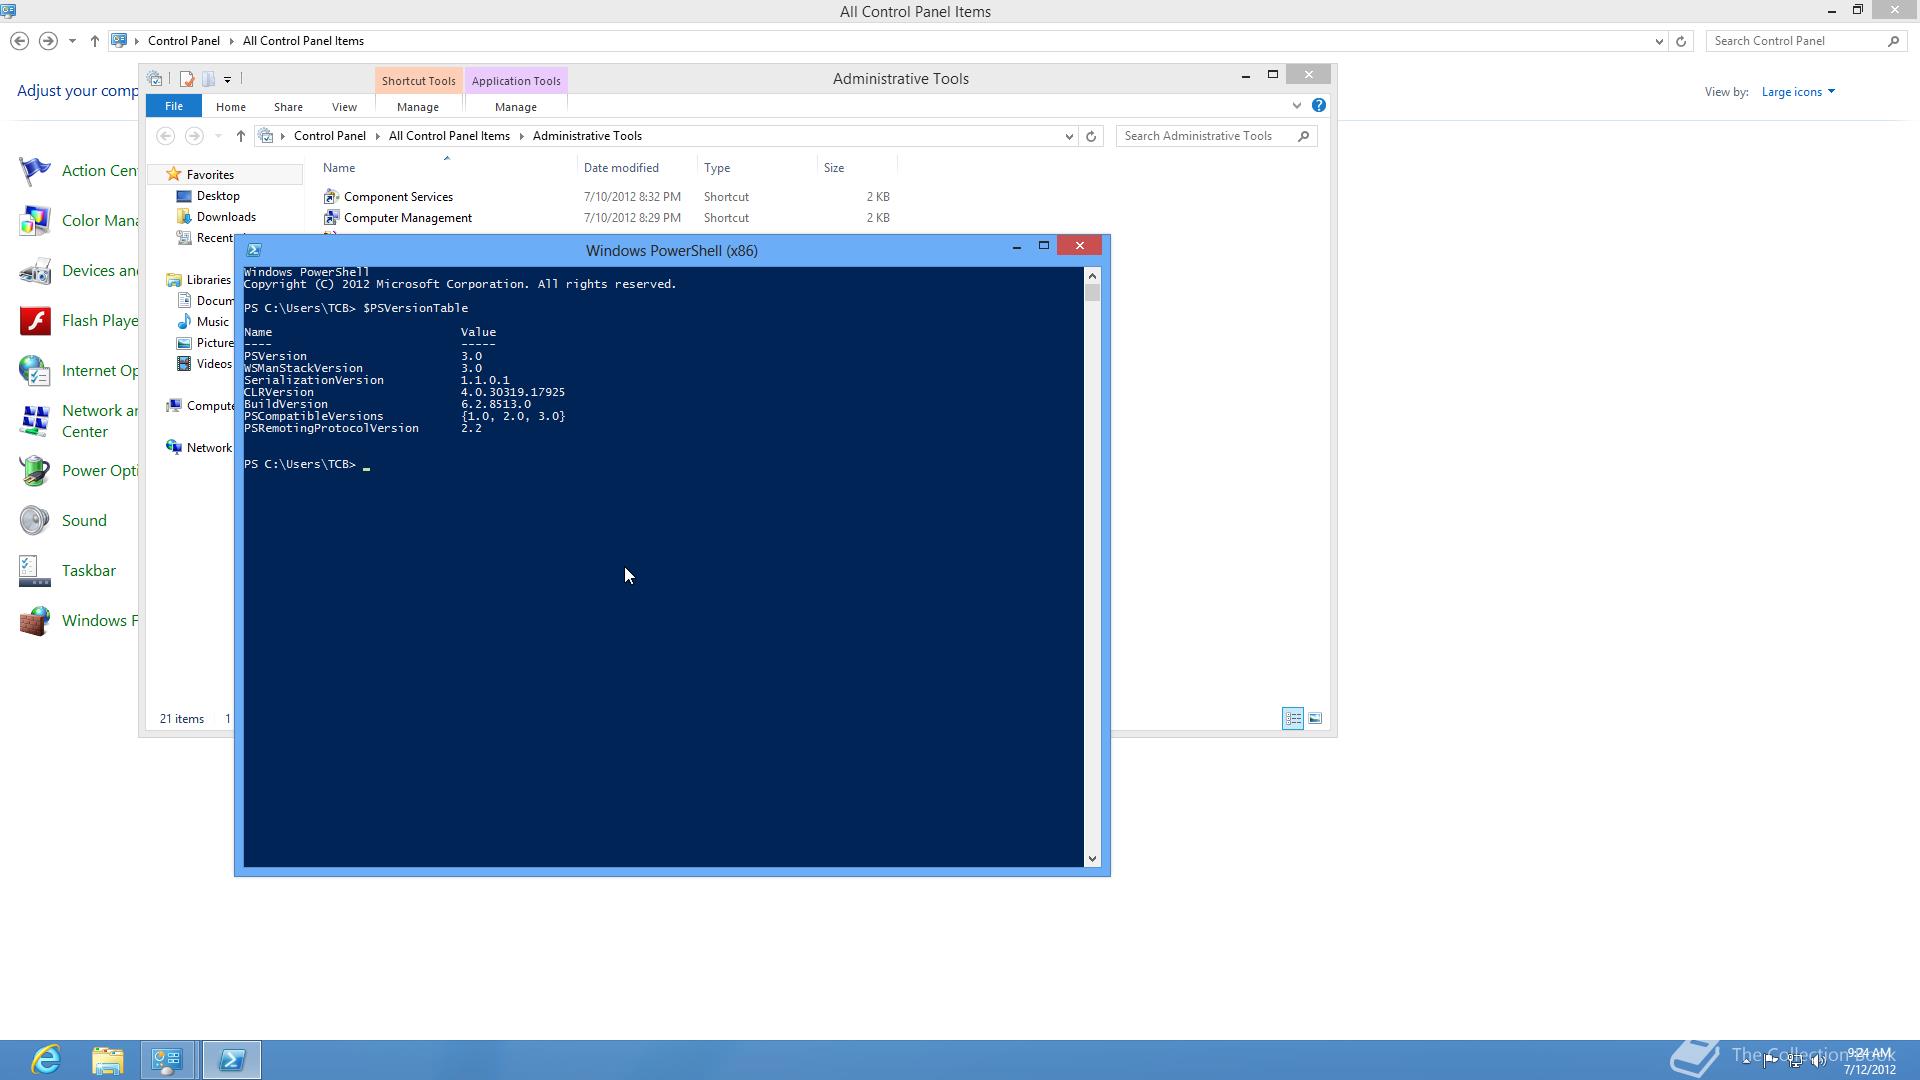Image resolution: width=1920 pixels, height=1080 pixels.
Task: Switch to details view layout icon
Action: [x=1292, y=719]
